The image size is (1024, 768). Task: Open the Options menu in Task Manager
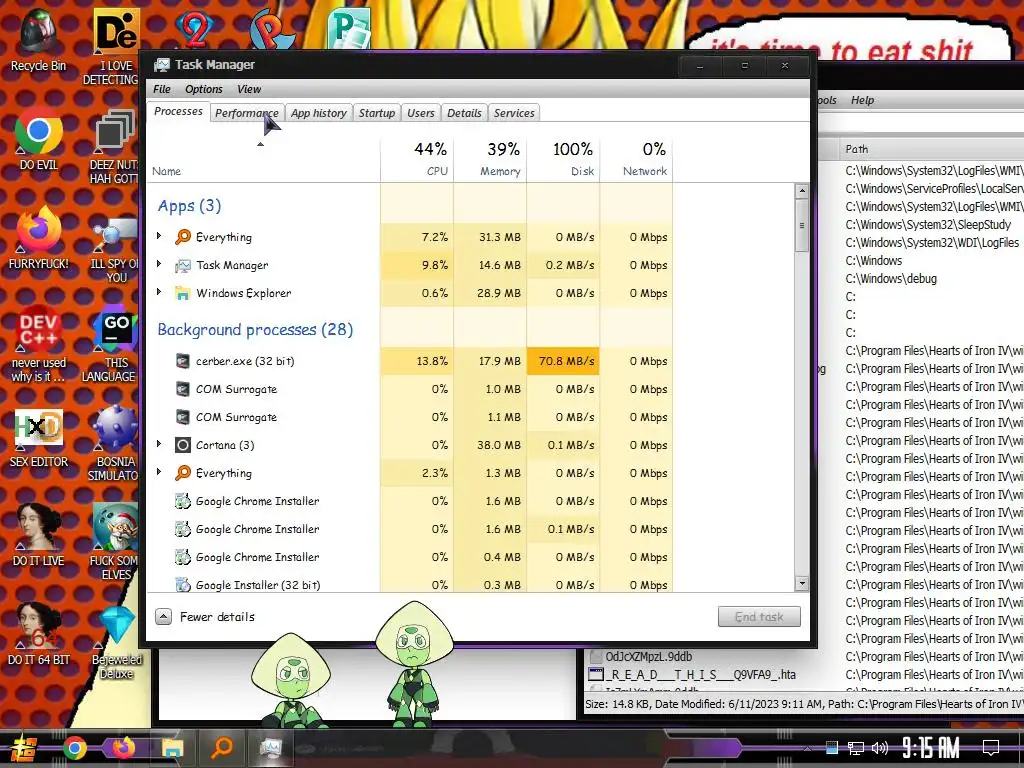[x=204, y=89]
